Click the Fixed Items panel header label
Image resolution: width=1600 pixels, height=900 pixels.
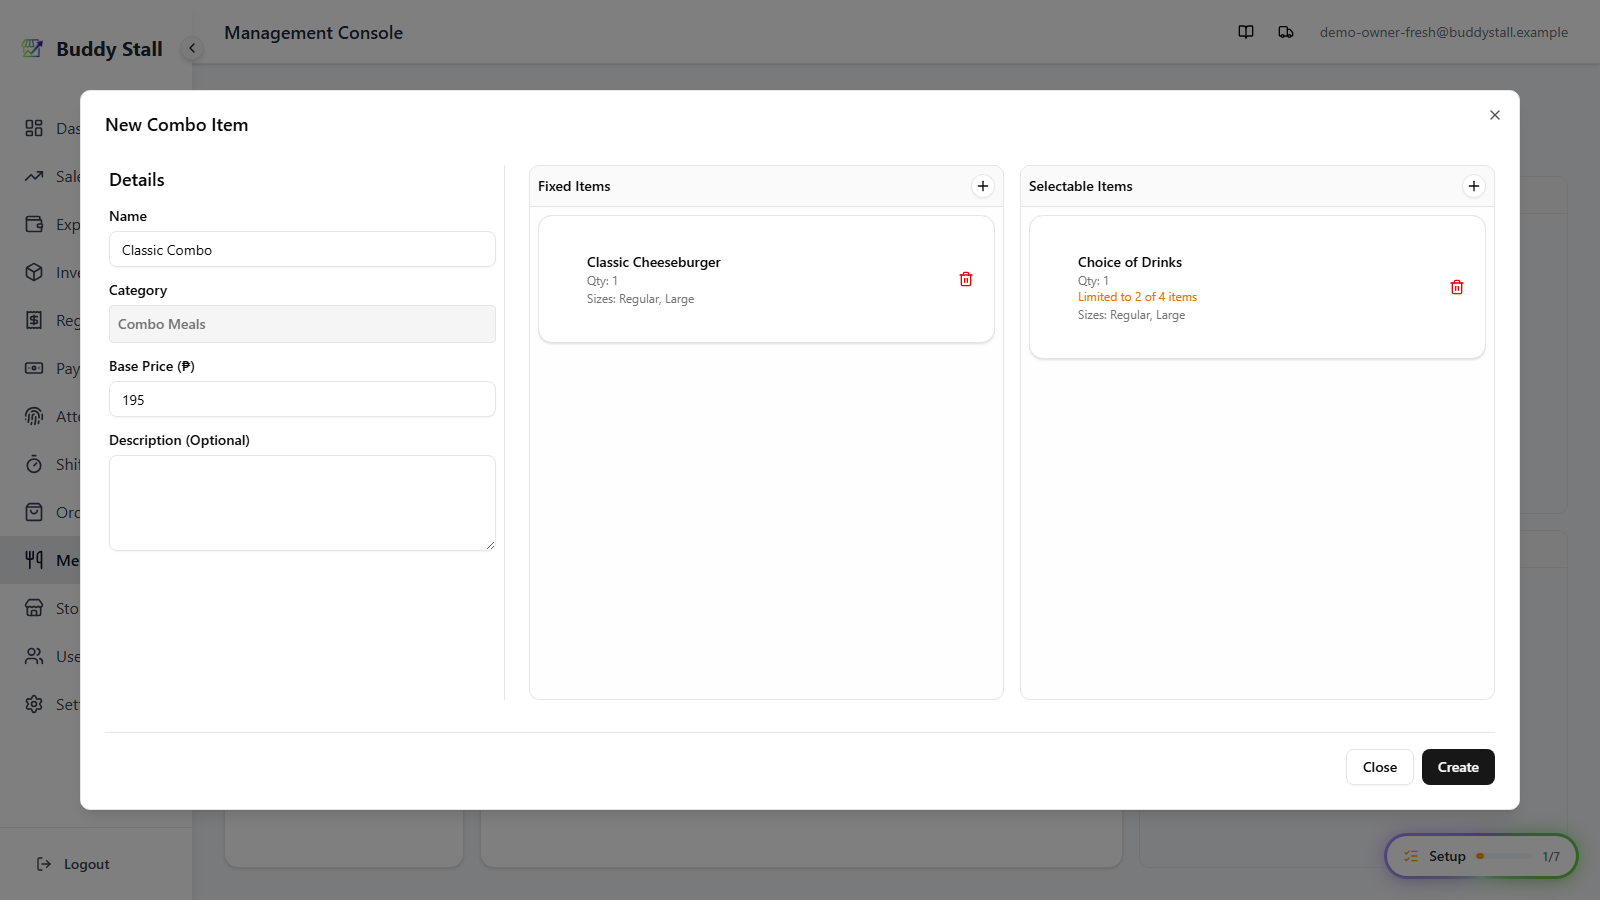(574, 186)
